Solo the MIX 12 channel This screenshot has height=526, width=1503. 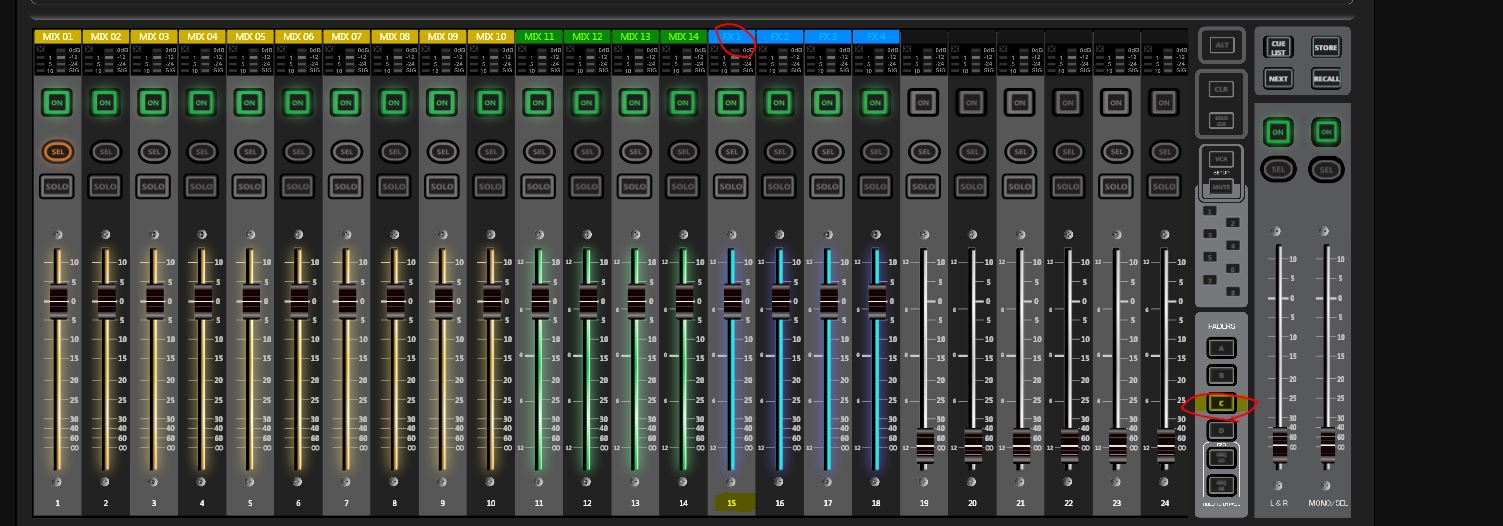click(x=587, y=187)
